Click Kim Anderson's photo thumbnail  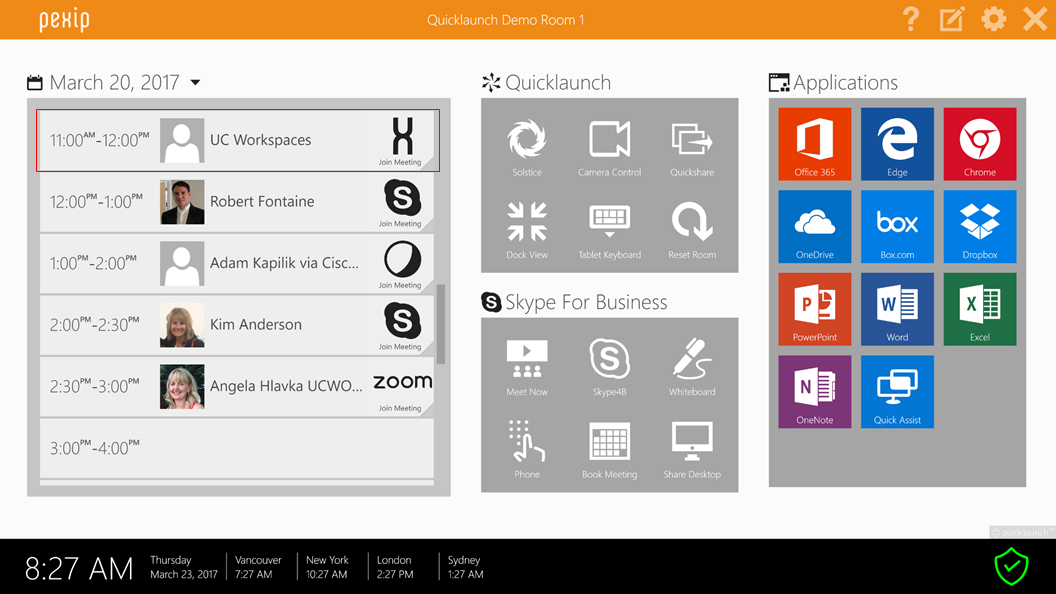point(182,325)
